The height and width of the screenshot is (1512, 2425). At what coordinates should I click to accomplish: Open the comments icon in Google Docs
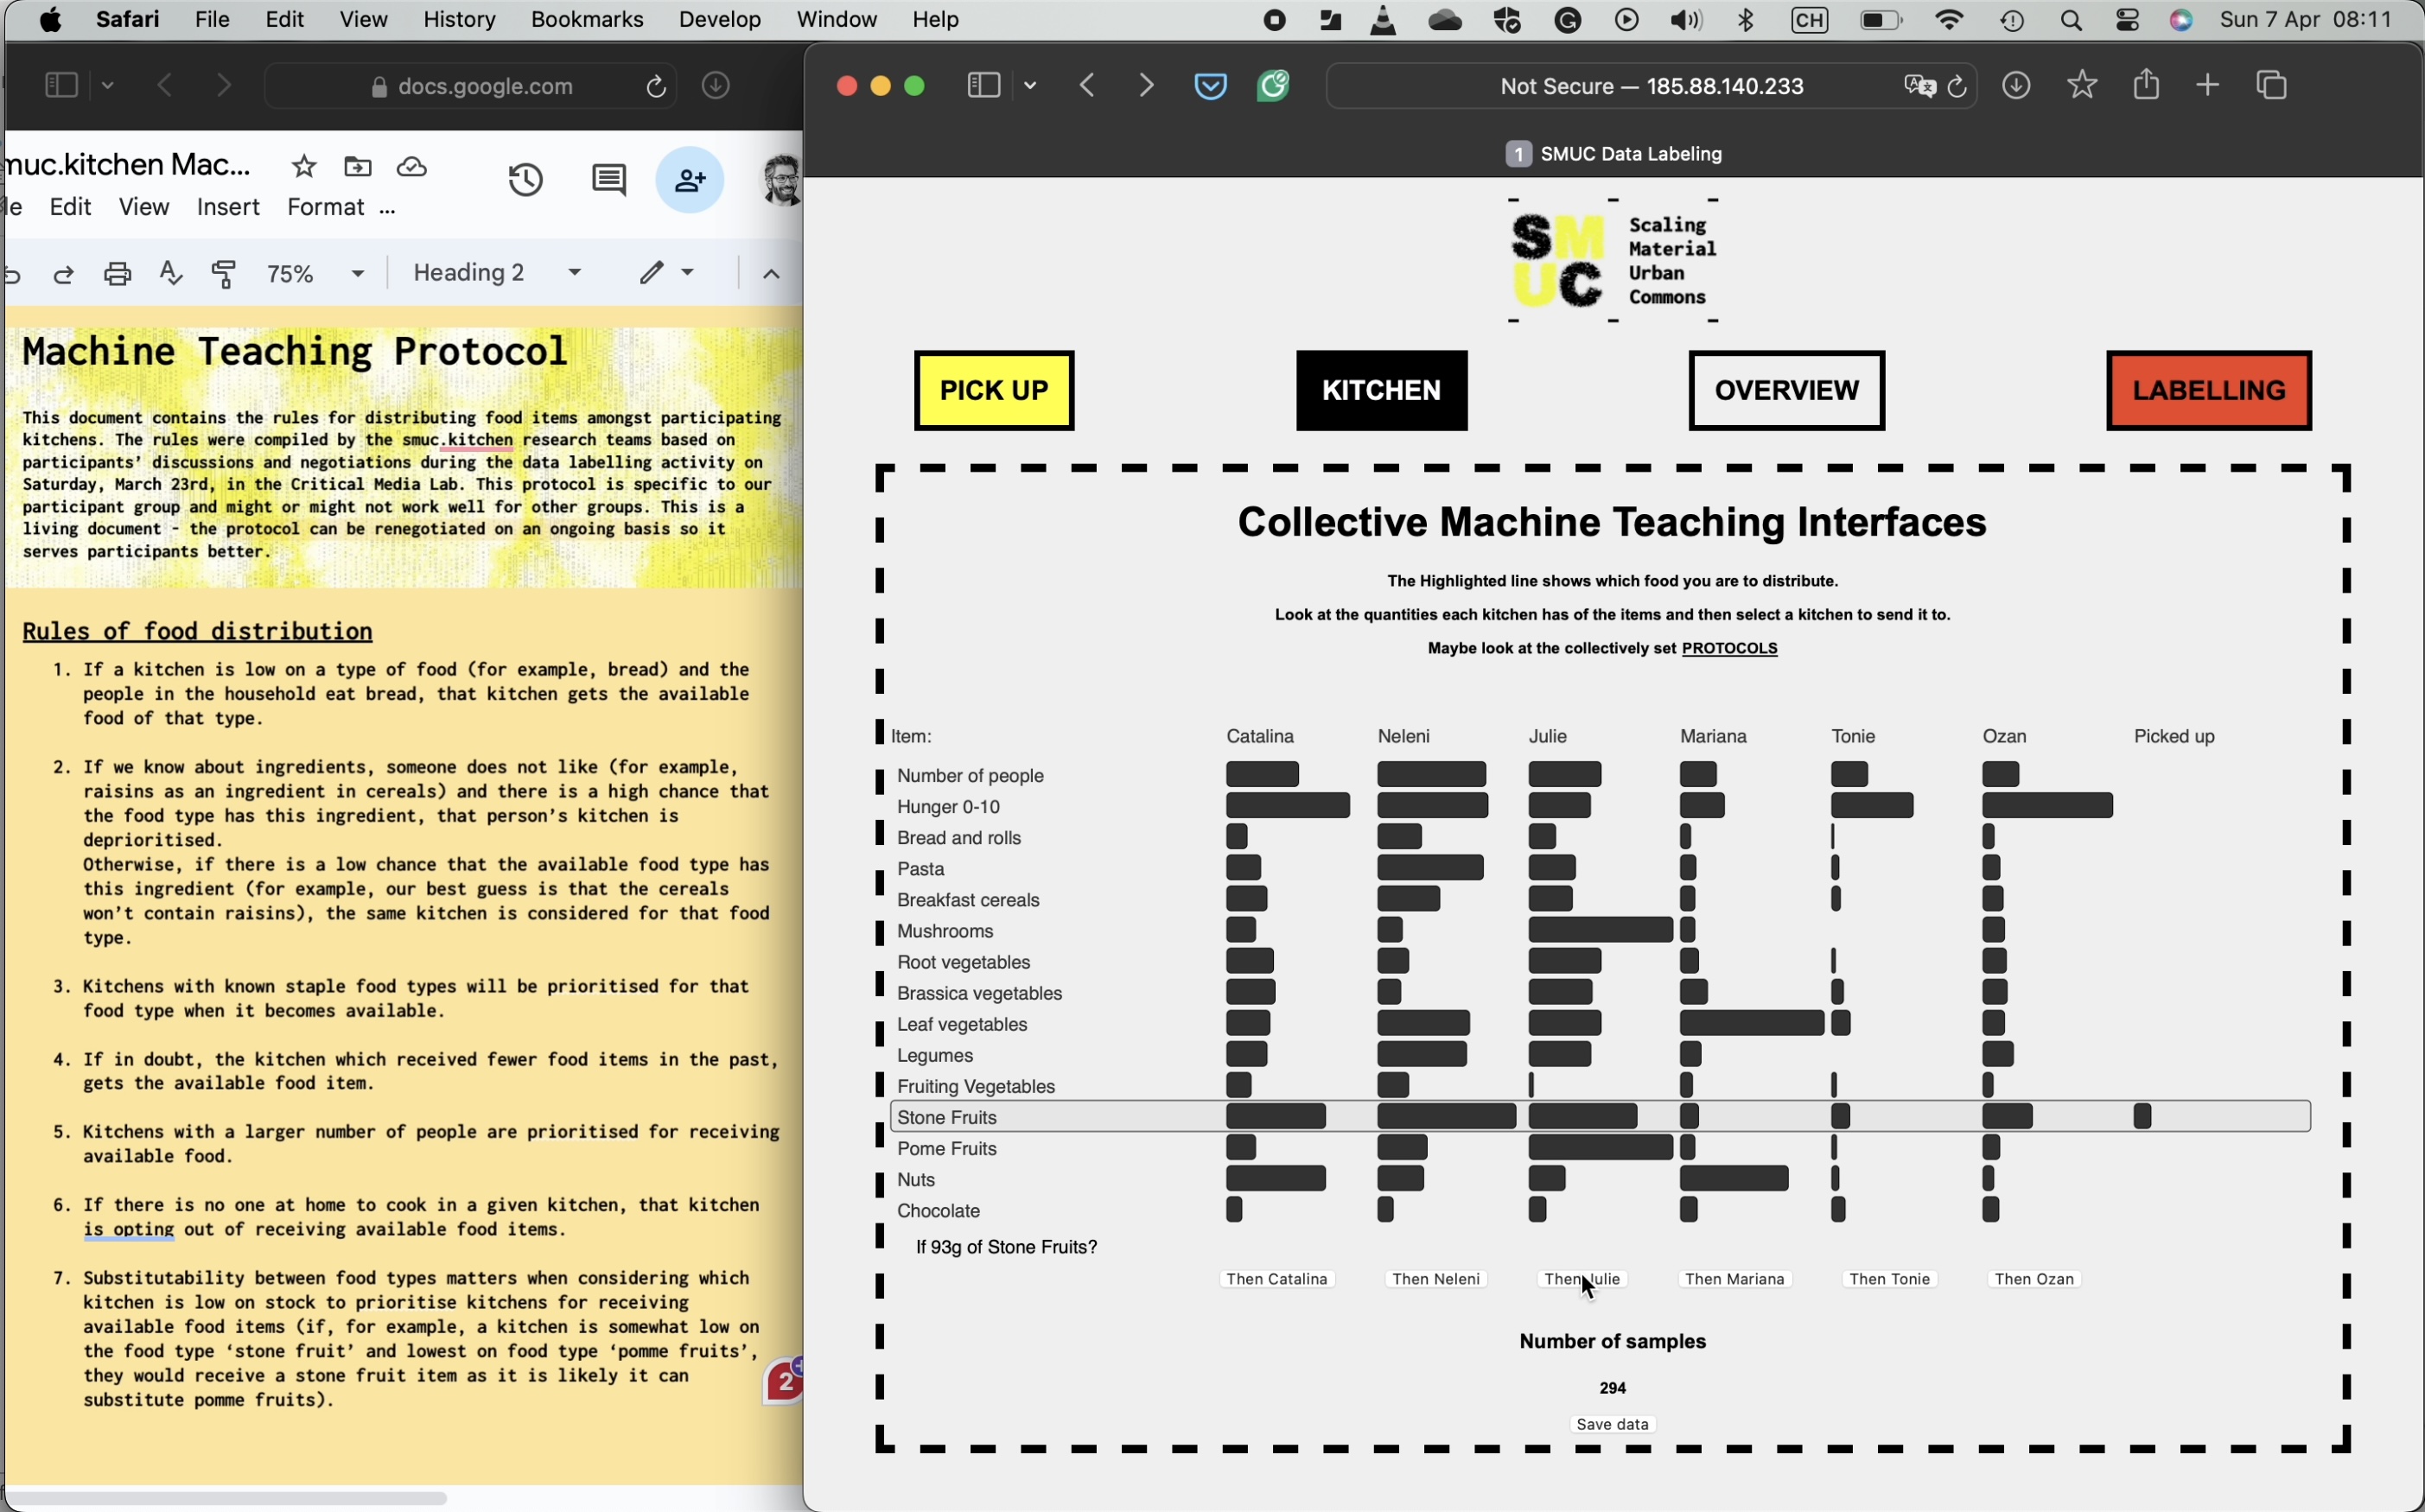(x=608, y=181)
